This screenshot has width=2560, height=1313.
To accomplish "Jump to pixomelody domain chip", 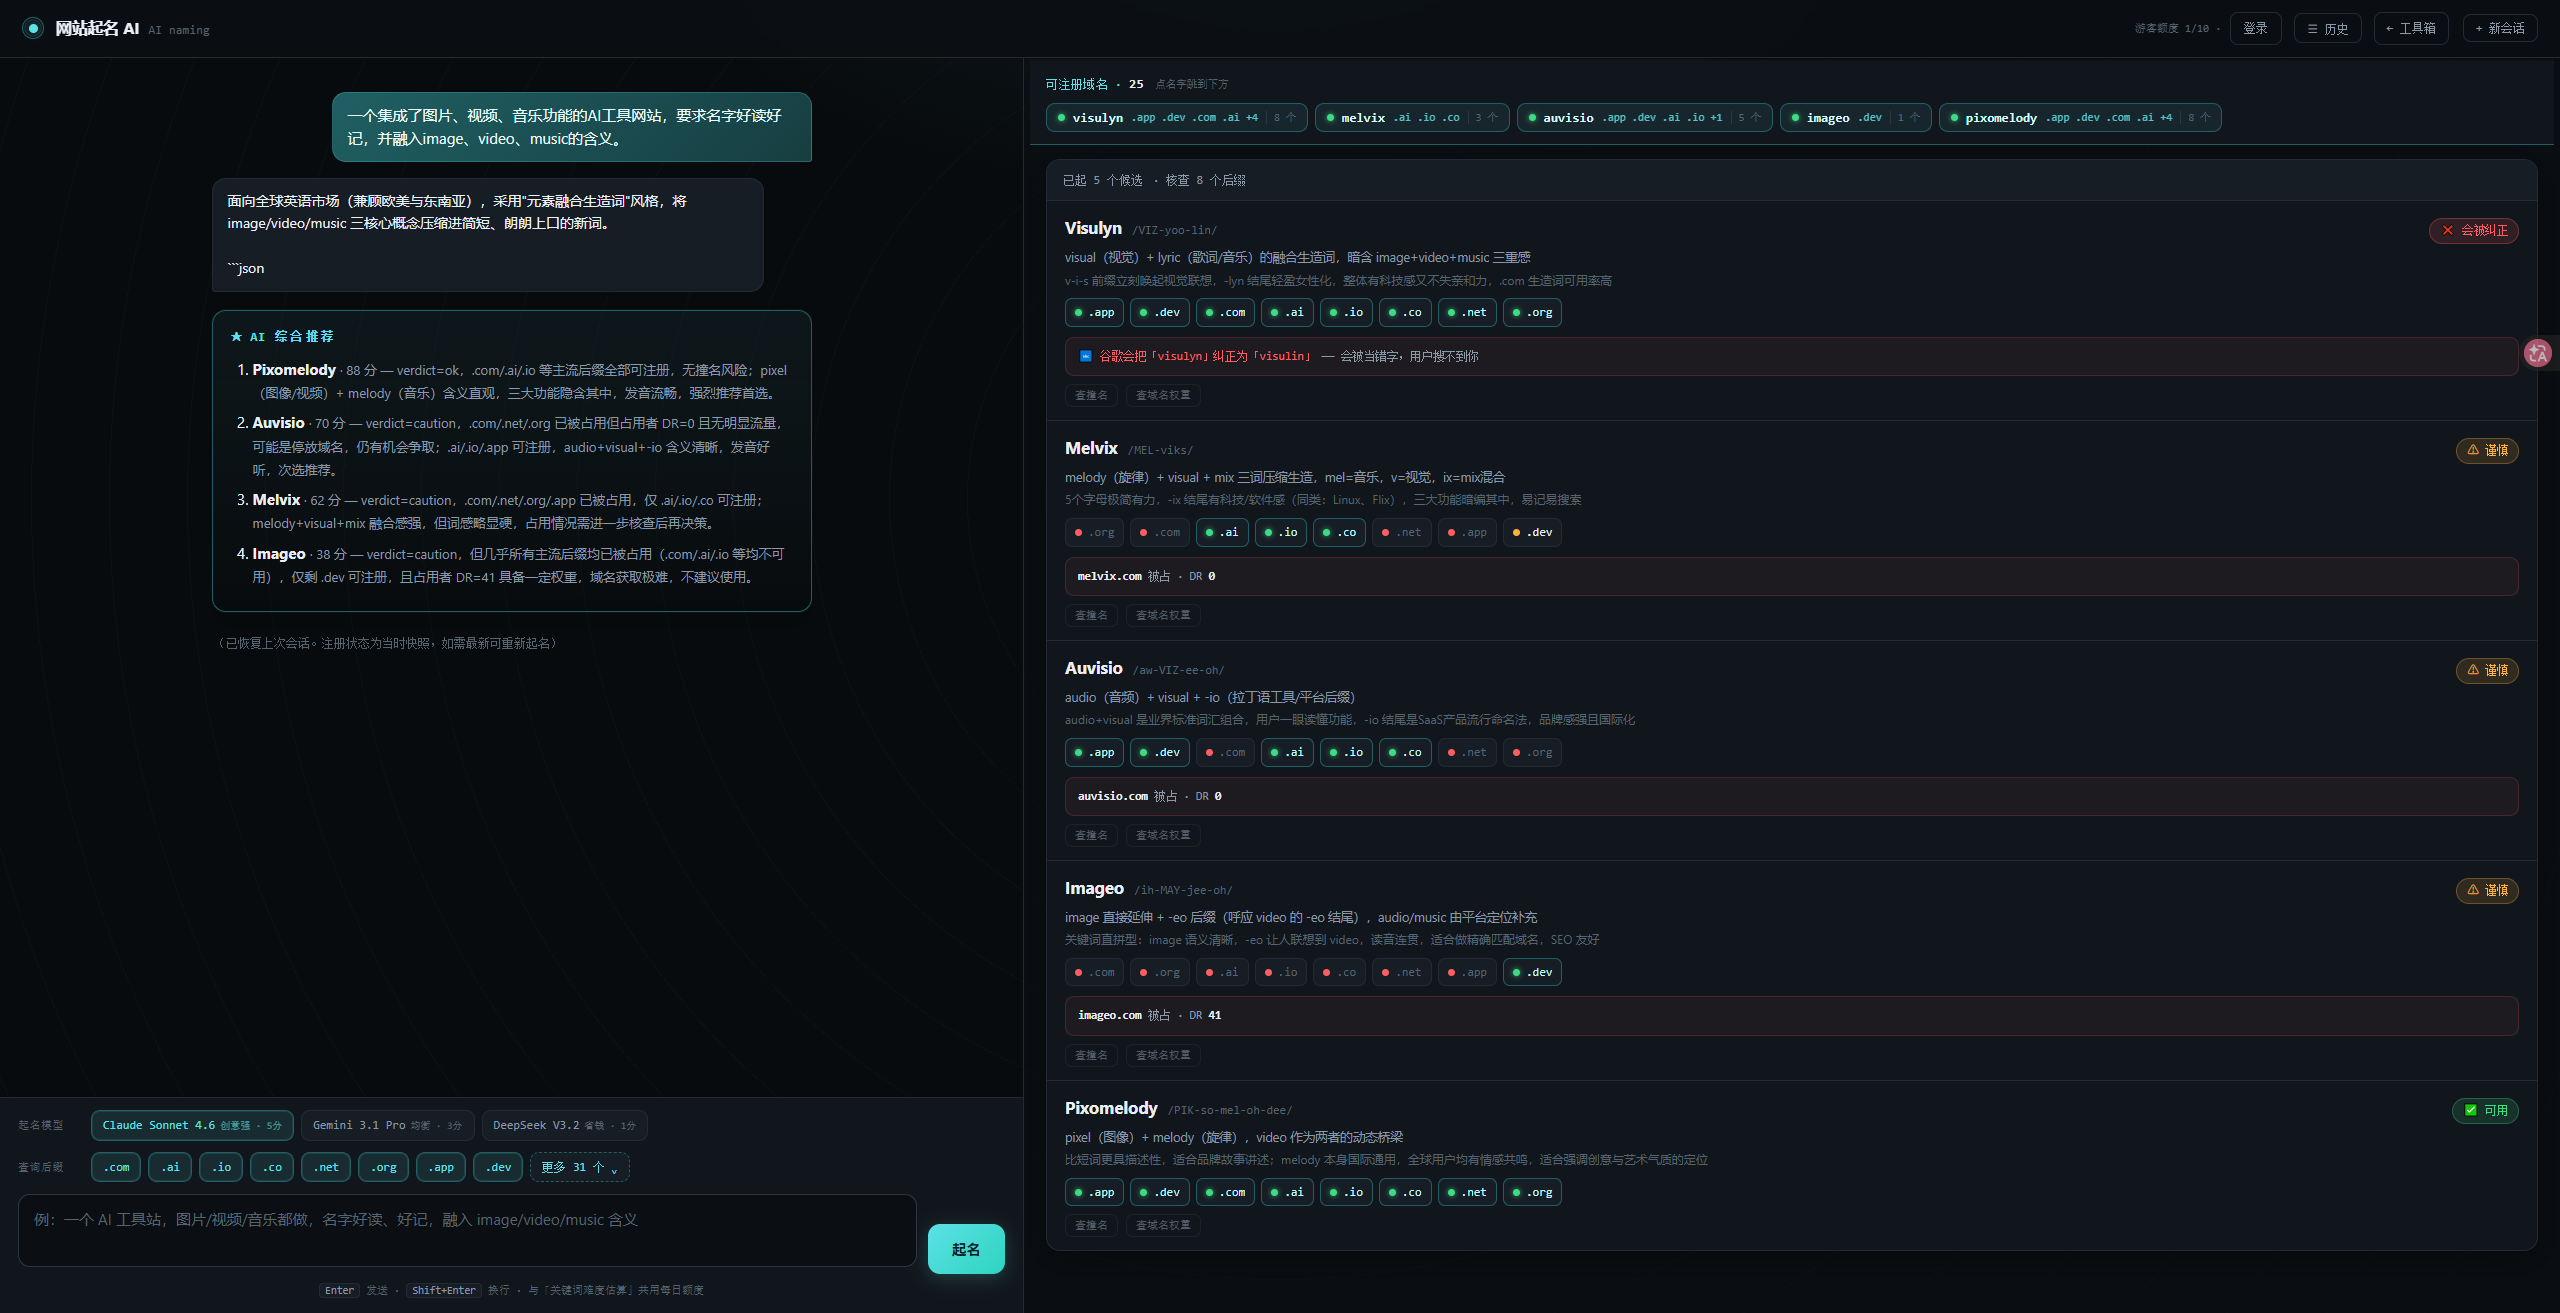I will click(2081, 118).
